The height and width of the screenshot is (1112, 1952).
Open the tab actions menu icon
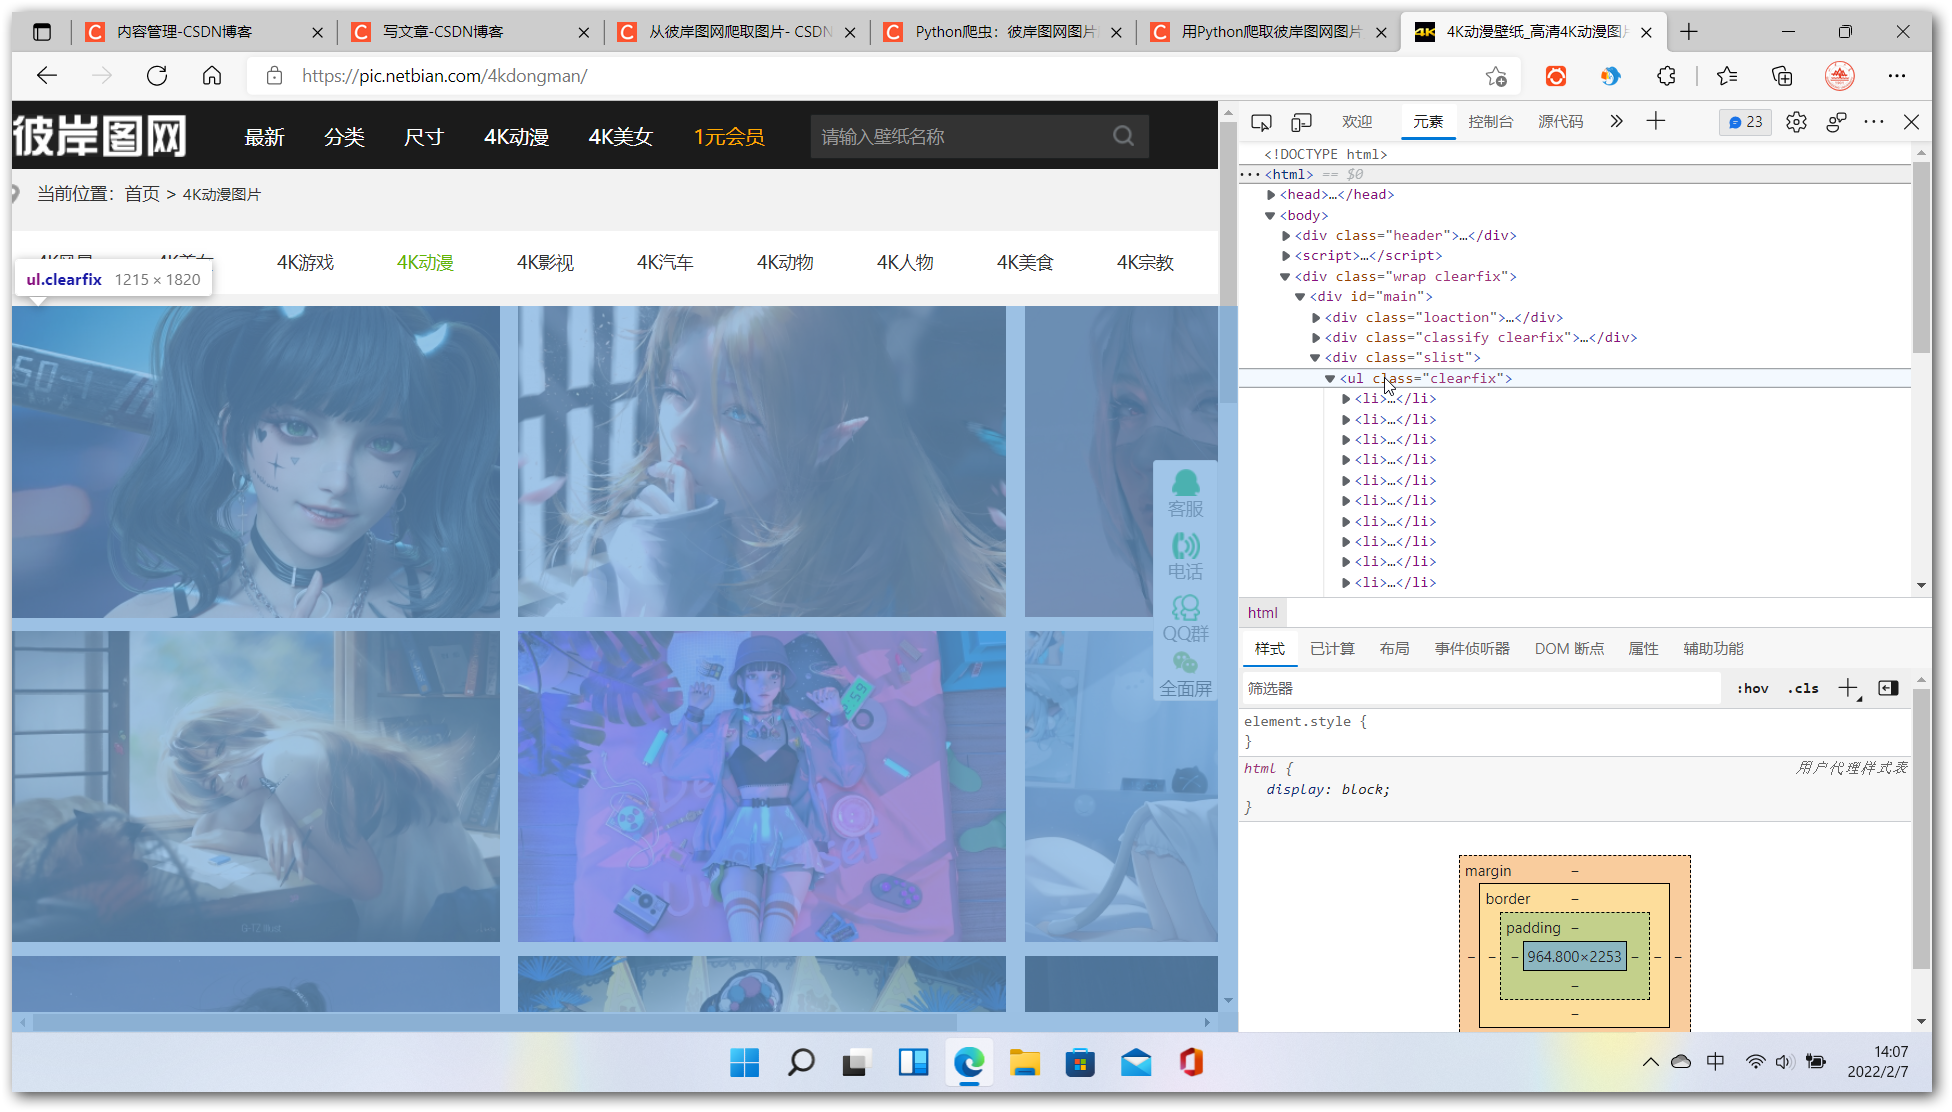coord(42,32)
